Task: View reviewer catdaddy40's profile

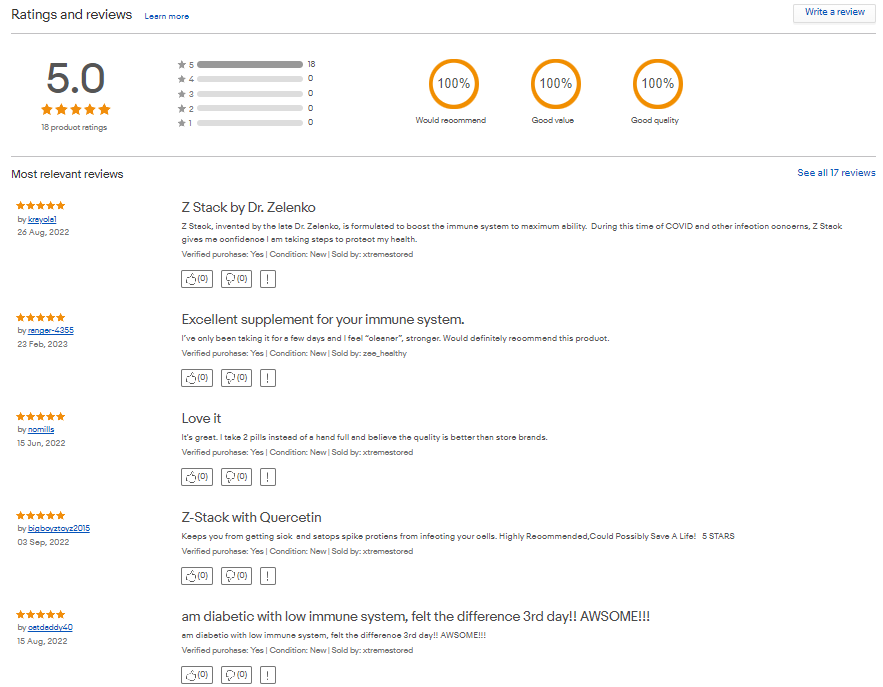Action: coord(50,627)
